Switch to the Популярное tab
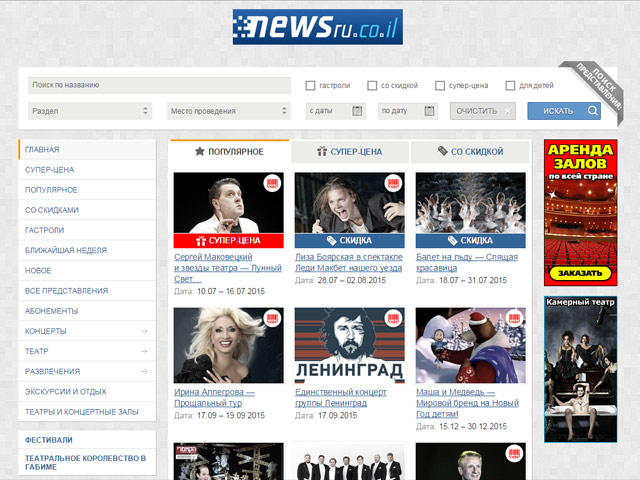Image resolution: width=640 pixels, height=480 pixels. coord(229,151)
